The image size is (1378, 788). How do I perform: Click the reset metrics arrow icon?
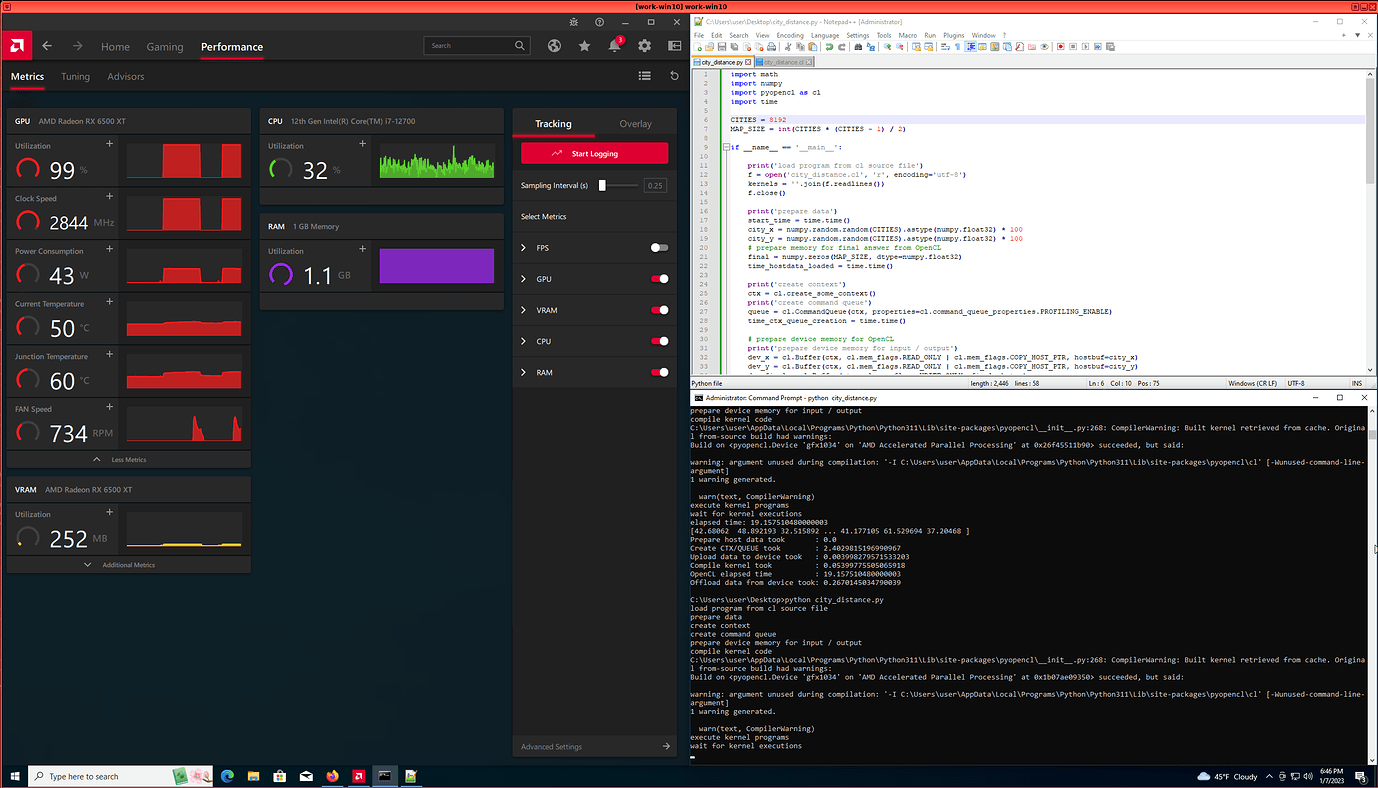point(674,76)
